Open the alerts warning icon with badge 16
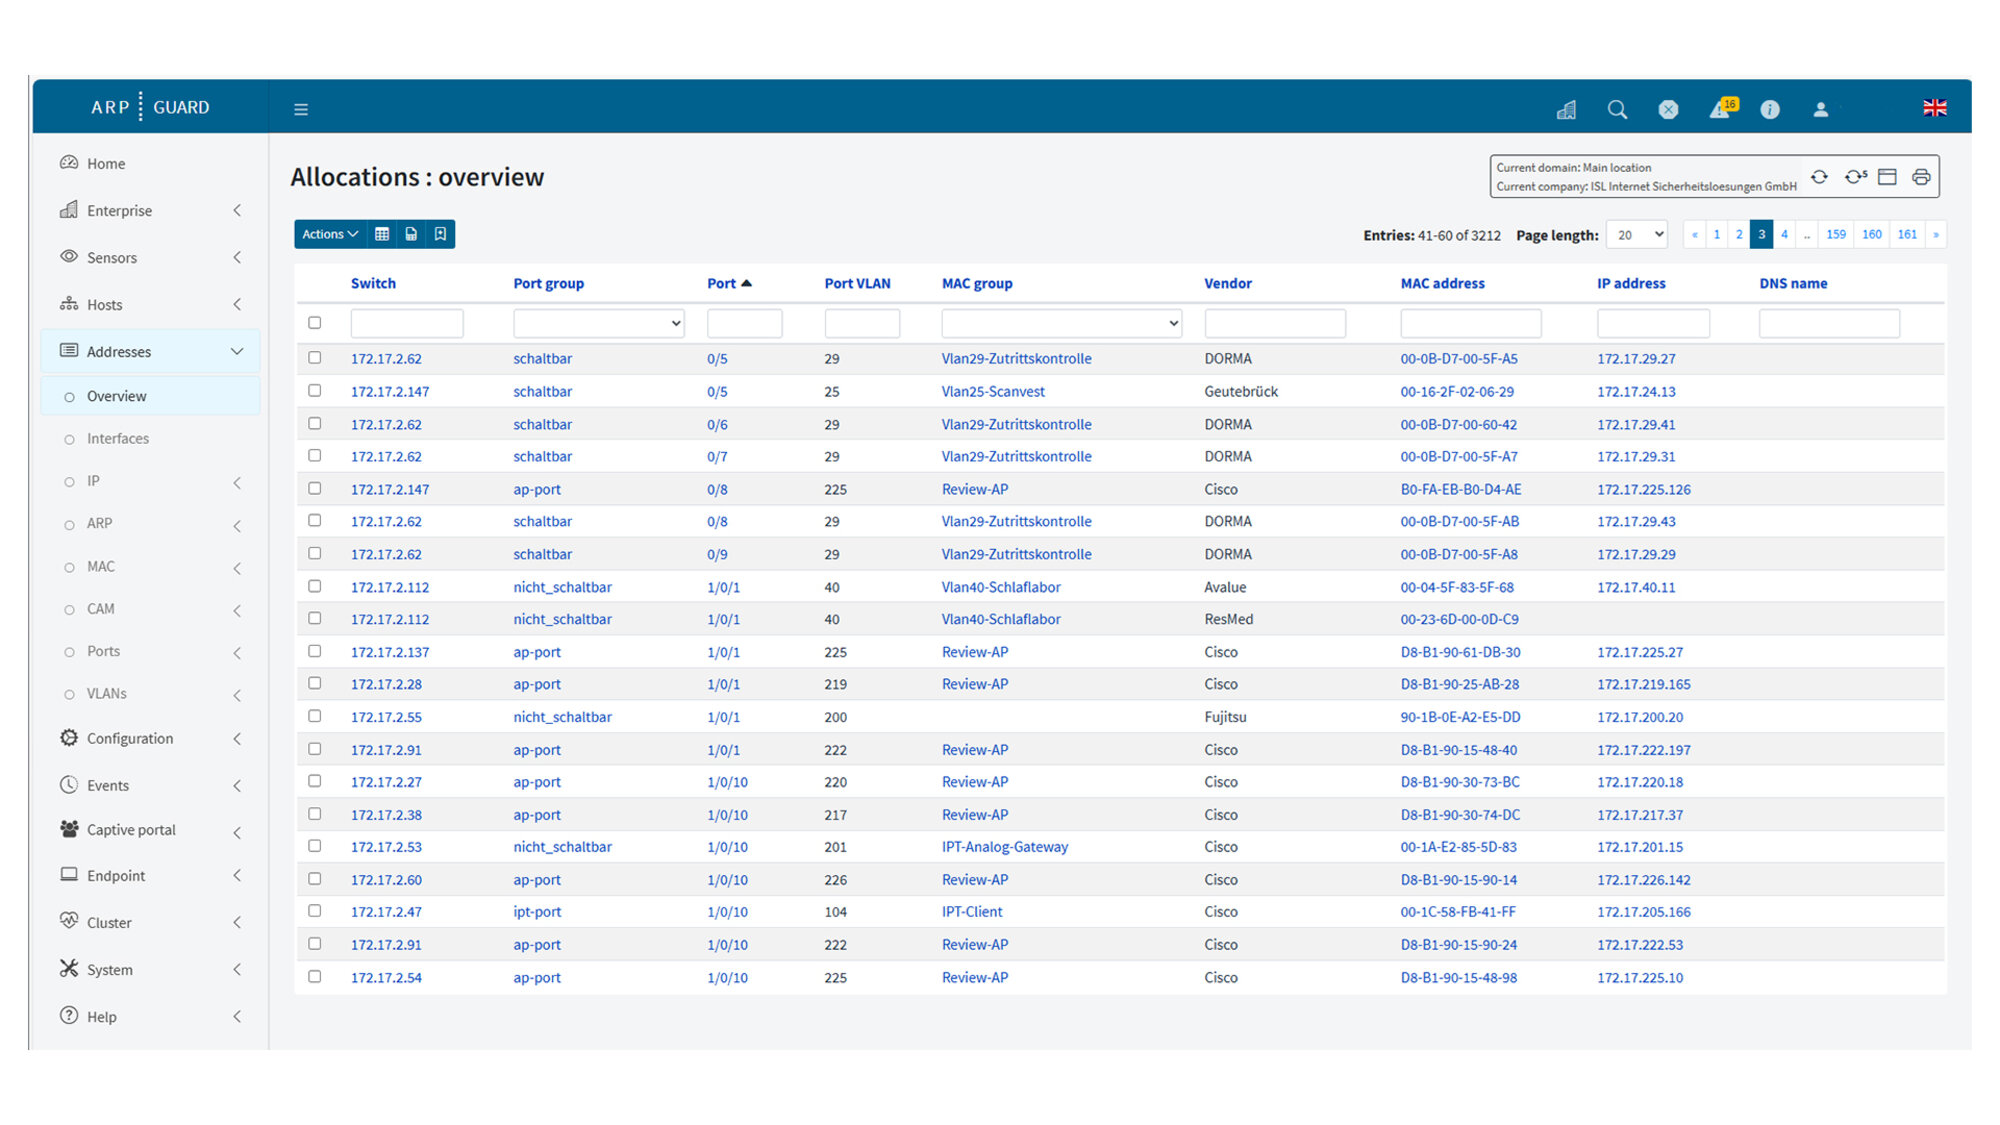Screen dimensions: 2000x1125 pos(1720,109)
